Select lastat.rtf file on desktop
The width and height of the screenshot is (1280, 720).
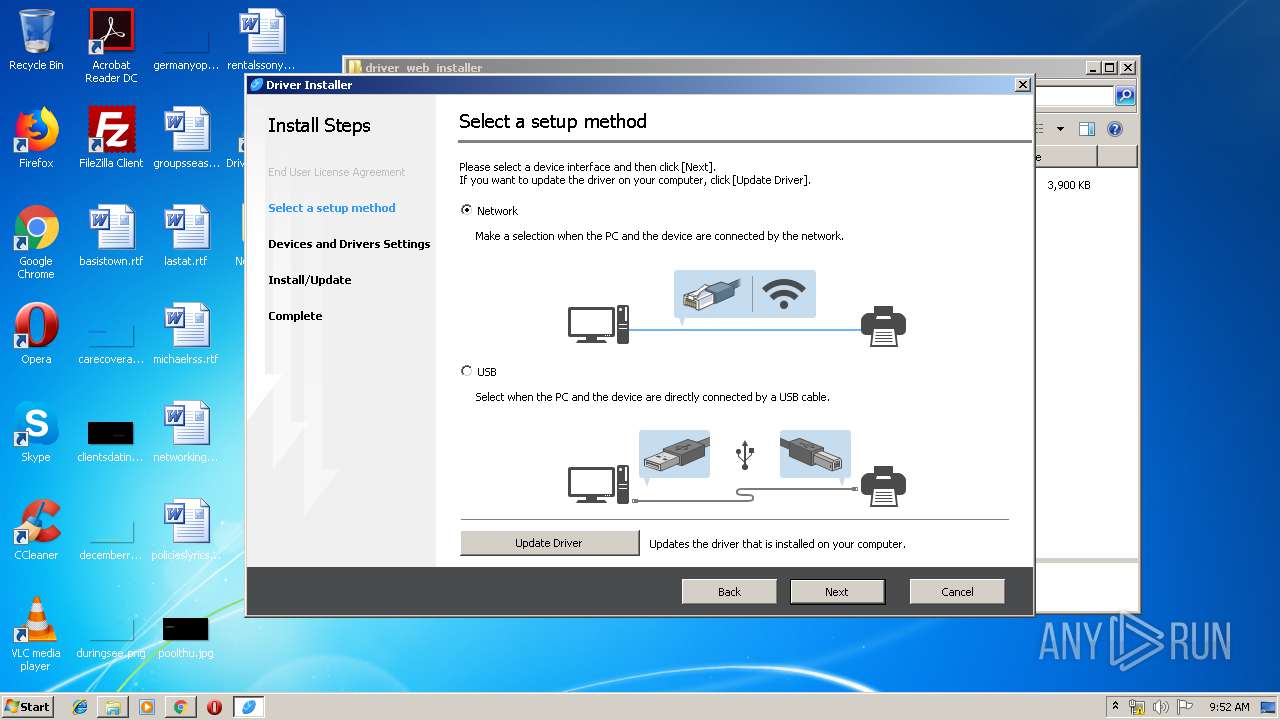186,236
